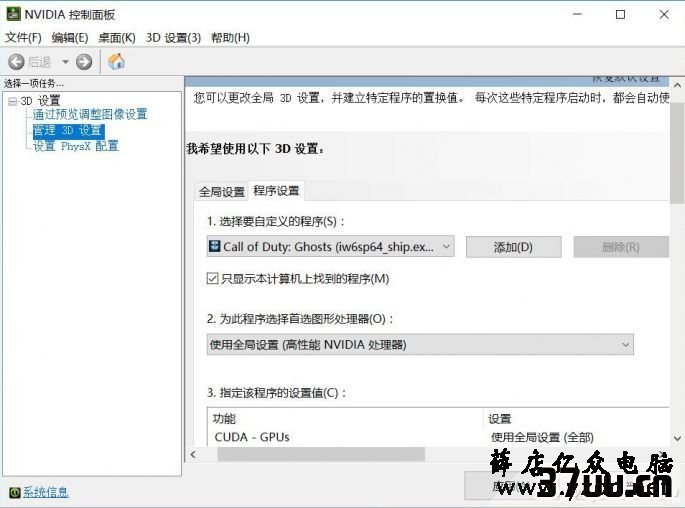
Task: Open the 3D 设置(3) menu
Action: click(173, 38)
